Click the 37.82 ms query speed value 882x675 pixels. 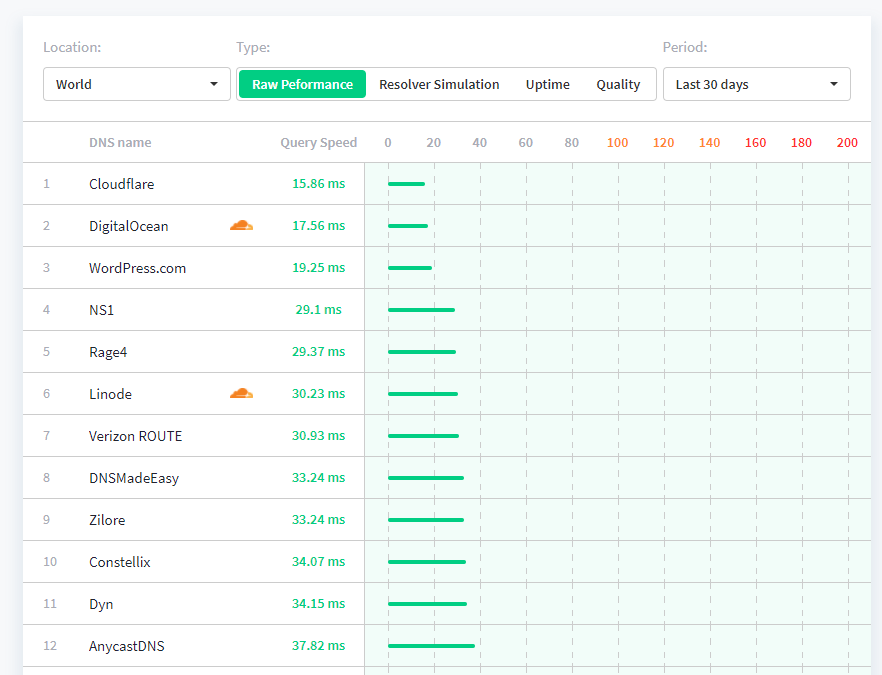coord(318,645)
